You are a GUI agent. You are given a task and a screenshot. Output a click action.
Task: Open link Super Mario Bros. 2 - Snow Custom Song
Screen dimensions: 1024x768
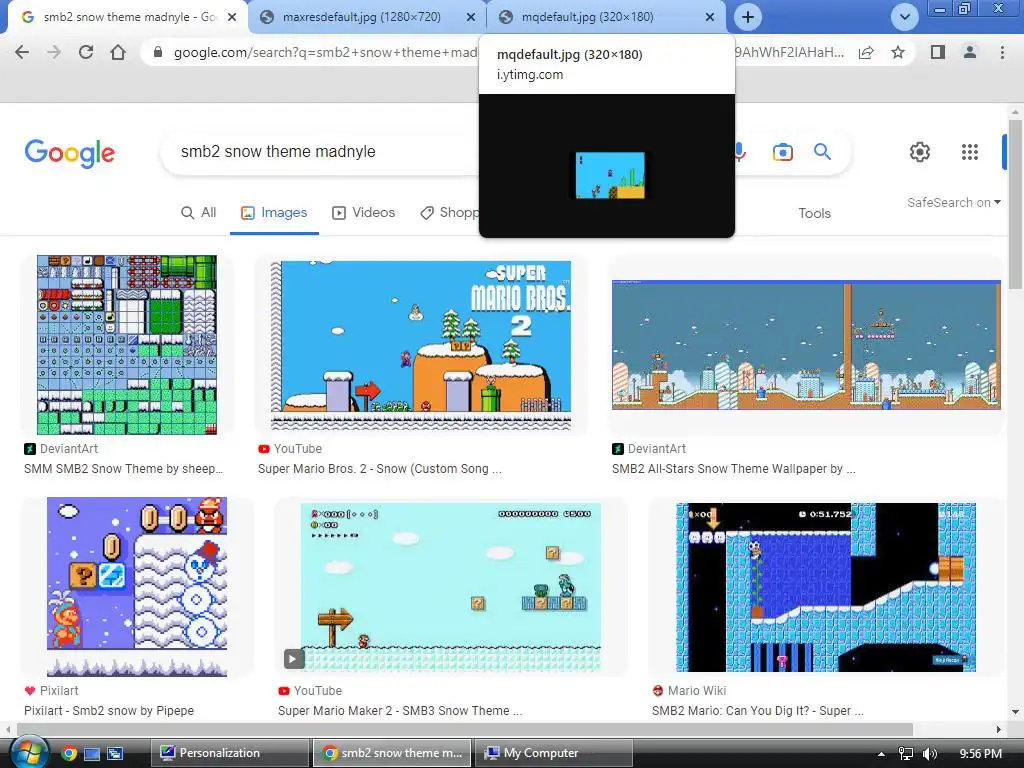tap(379, 469)
